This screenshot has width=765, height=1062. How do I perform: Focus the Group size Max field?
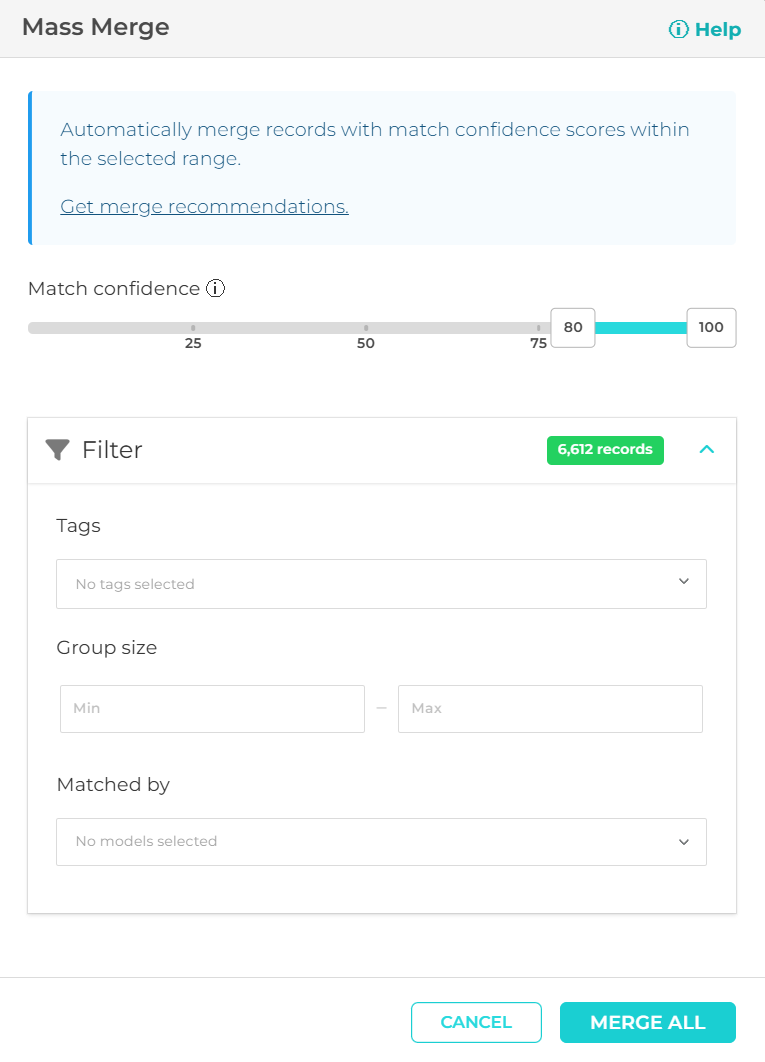click(550, 709)
